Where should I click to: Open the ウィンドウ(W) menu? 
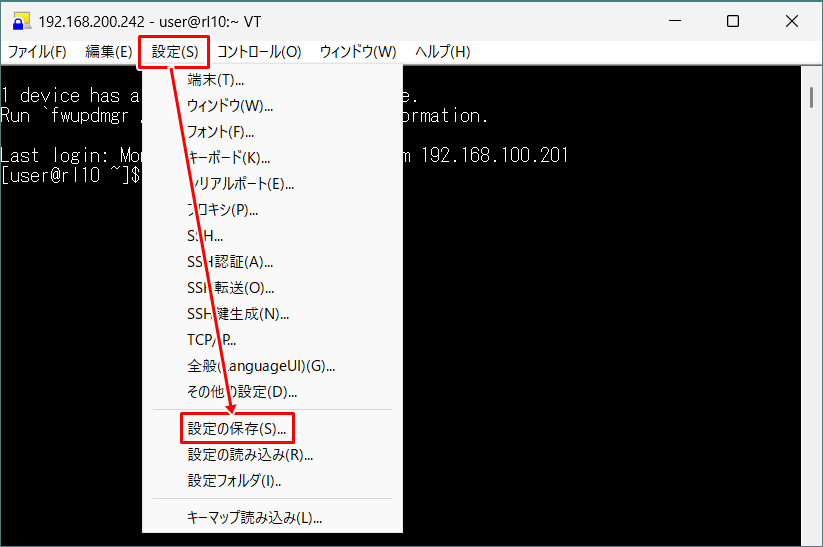pos(357,52)
